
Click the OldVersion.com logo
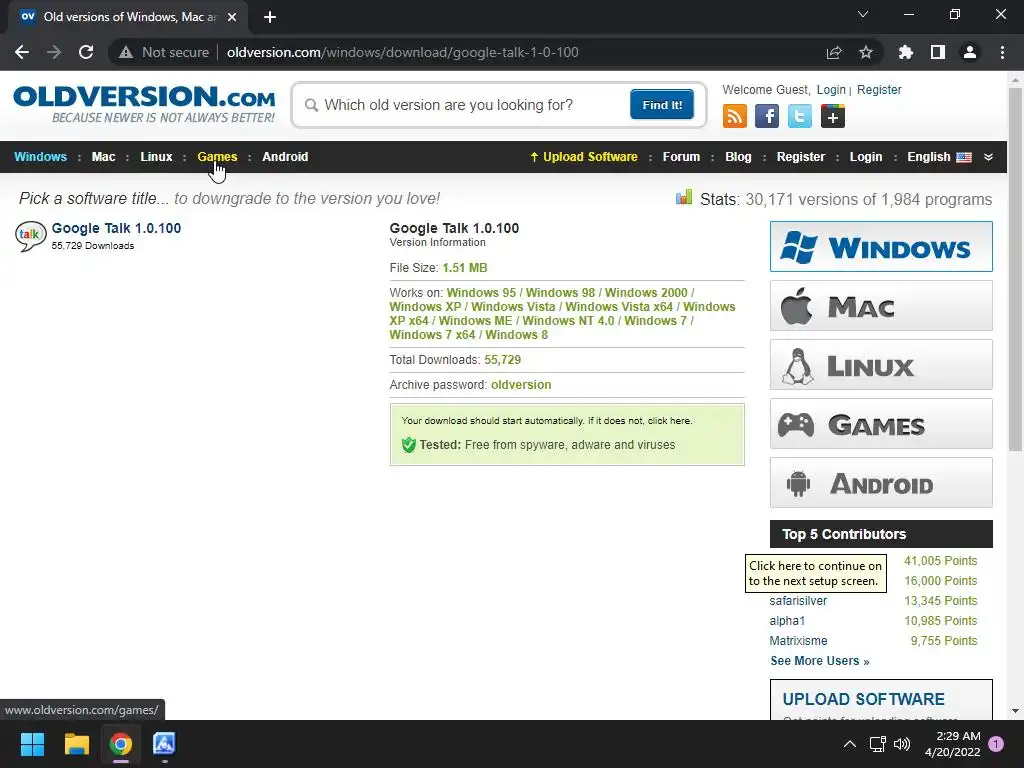[144, 103]
